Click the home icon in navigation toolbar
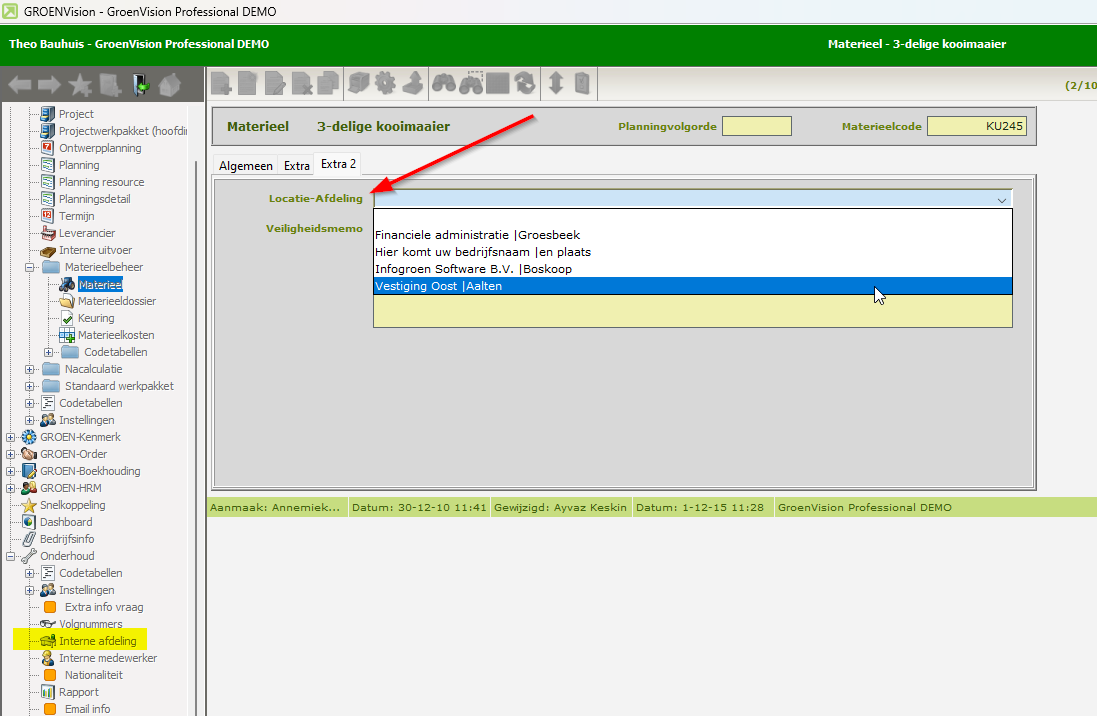 point(169,85)
